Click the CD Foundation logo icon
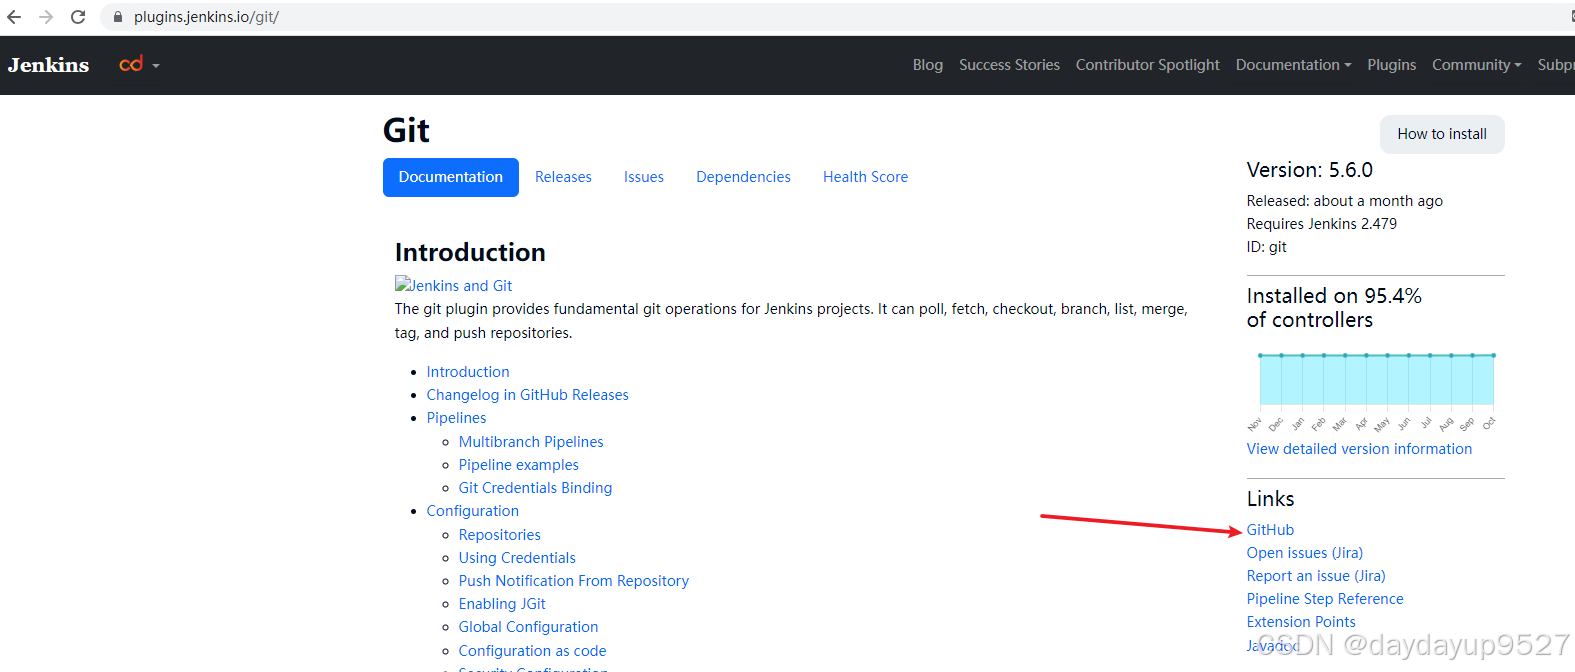The width and height of the screenshot is (1575, 672). (131, 64)
